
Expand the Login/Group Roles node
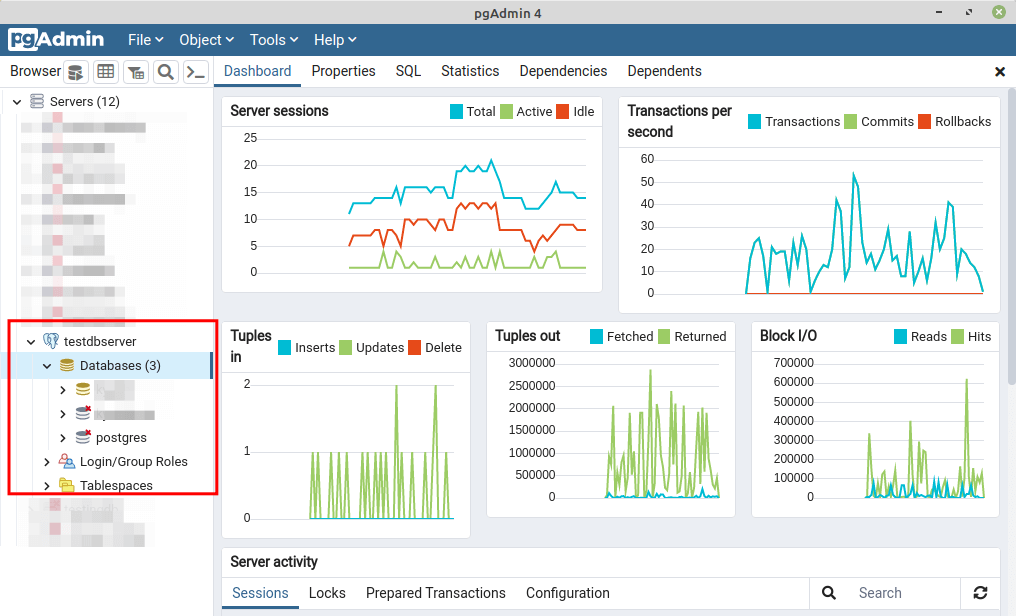tap(47, 462)
